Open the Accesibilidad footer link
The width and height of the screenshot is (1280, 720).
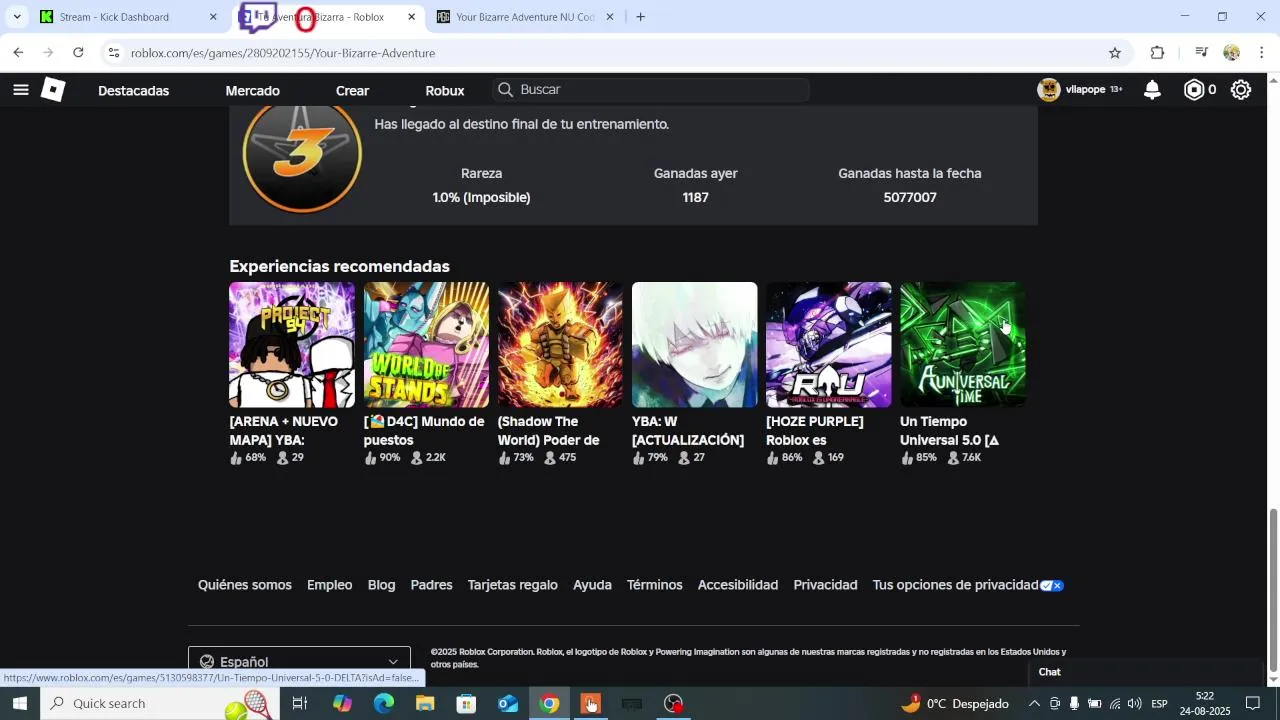[x=738, y=585]
